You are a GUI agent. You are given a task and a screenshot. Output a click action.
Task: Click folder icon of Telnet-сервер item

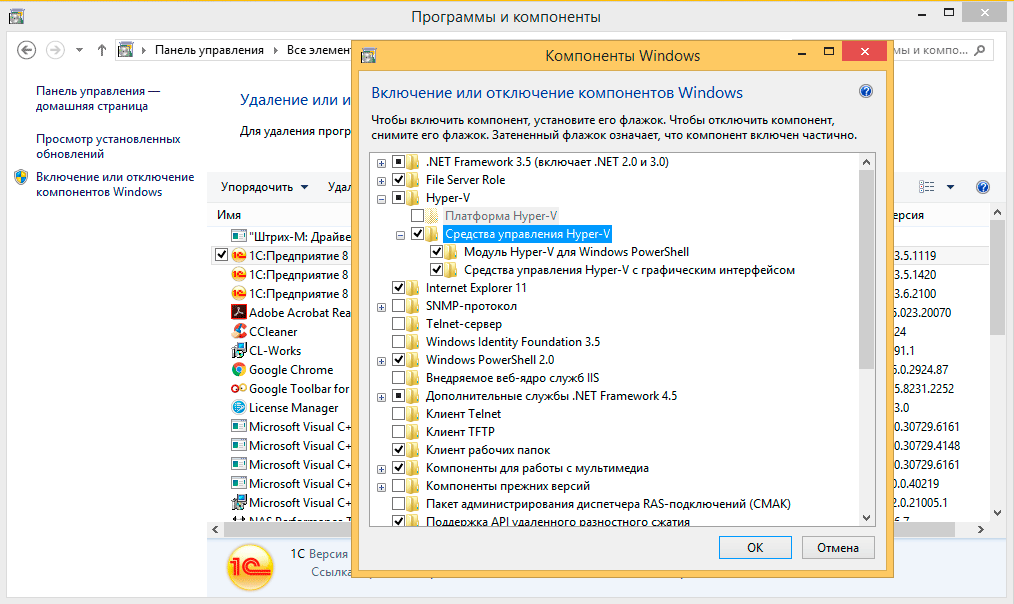pyautogui.click(x=413, y=323)
